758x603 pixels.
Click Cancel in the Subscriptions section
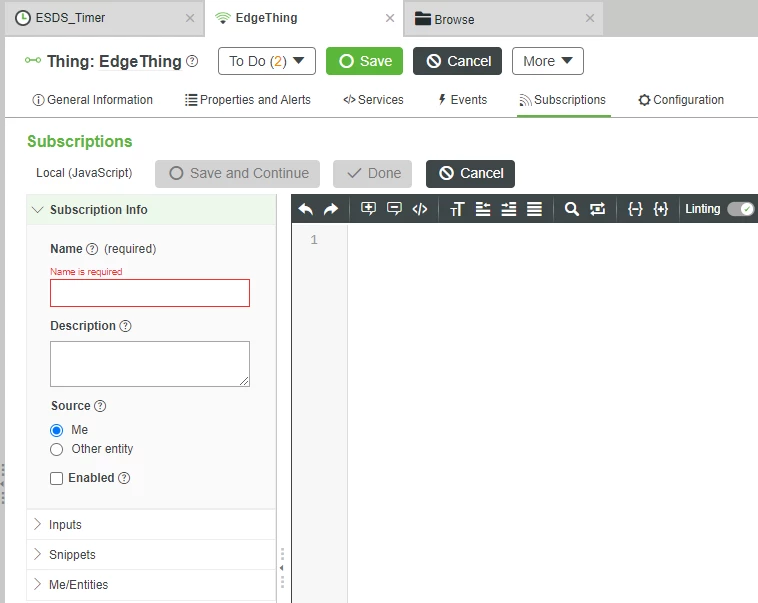[x=470, y=174]
